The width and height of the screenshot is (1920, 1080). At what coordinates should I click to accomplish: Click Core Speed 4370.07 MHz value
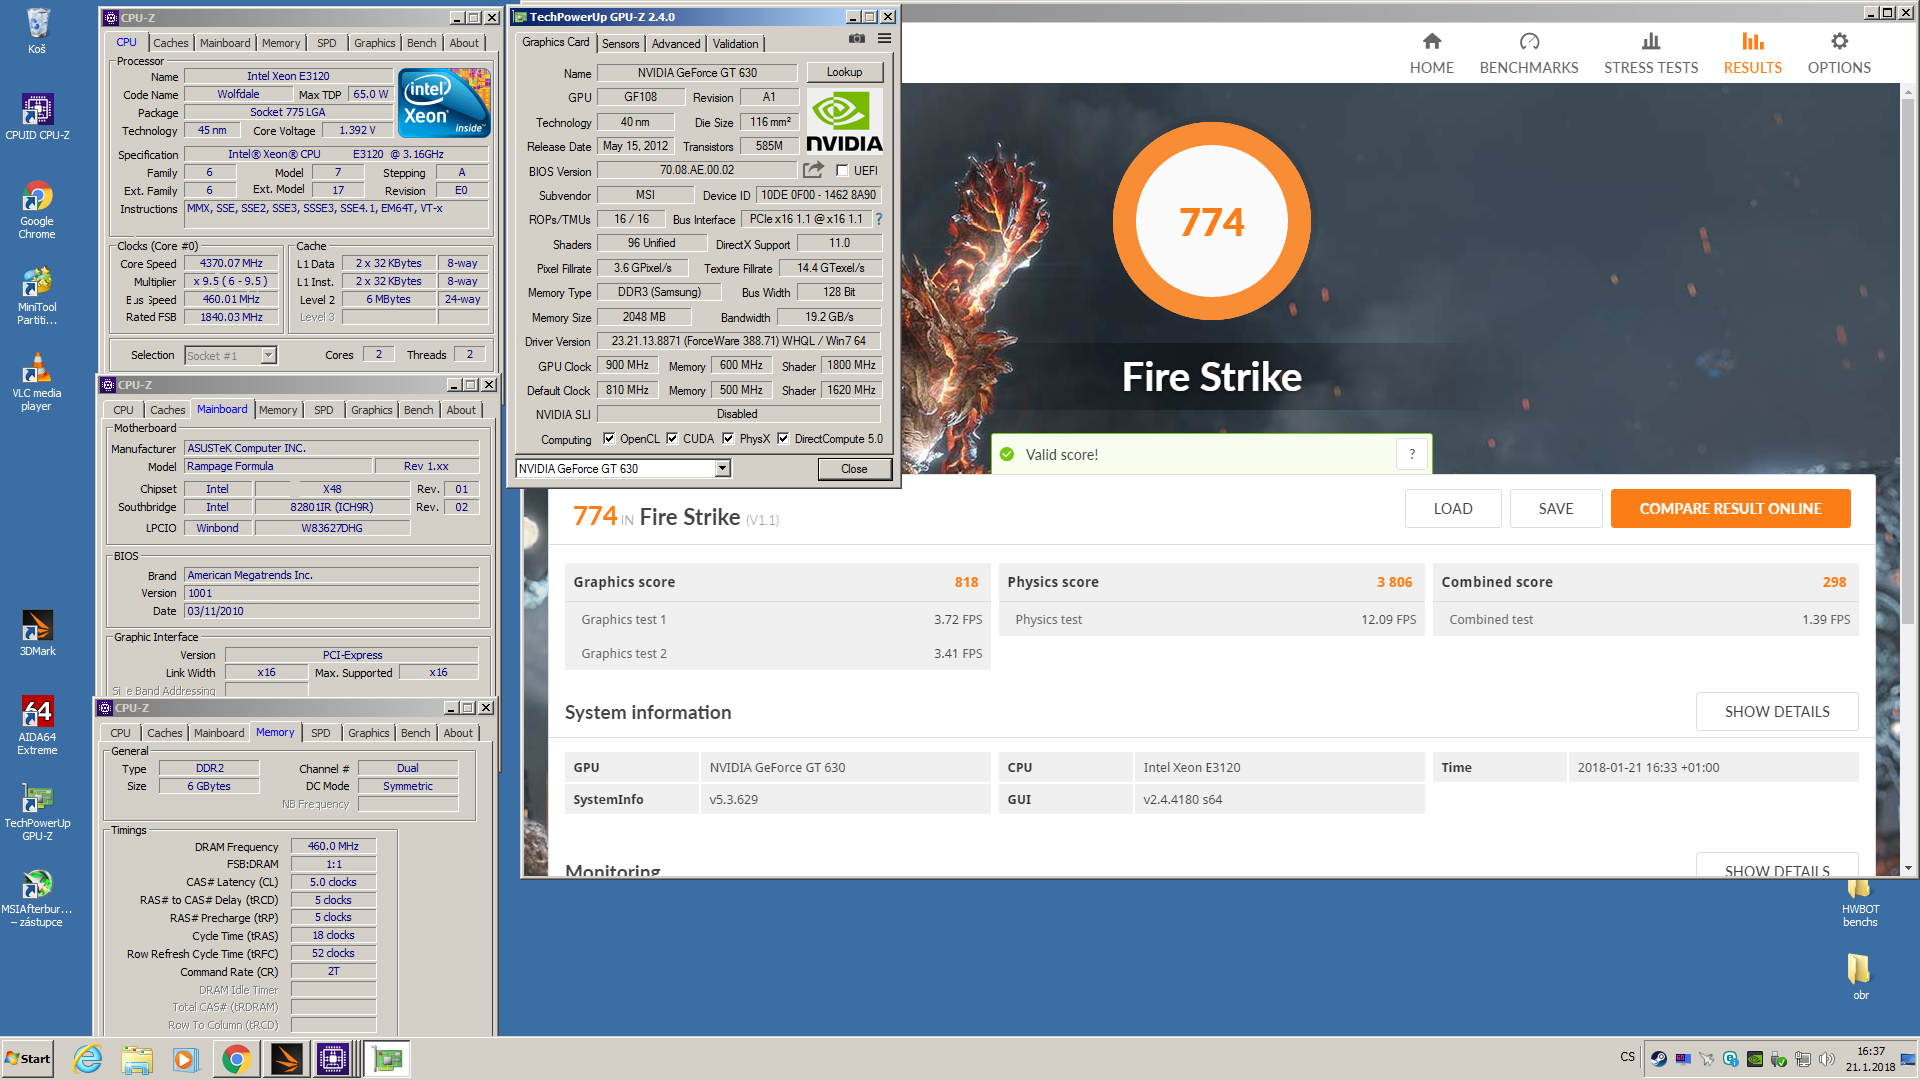(x=232, y=264)
